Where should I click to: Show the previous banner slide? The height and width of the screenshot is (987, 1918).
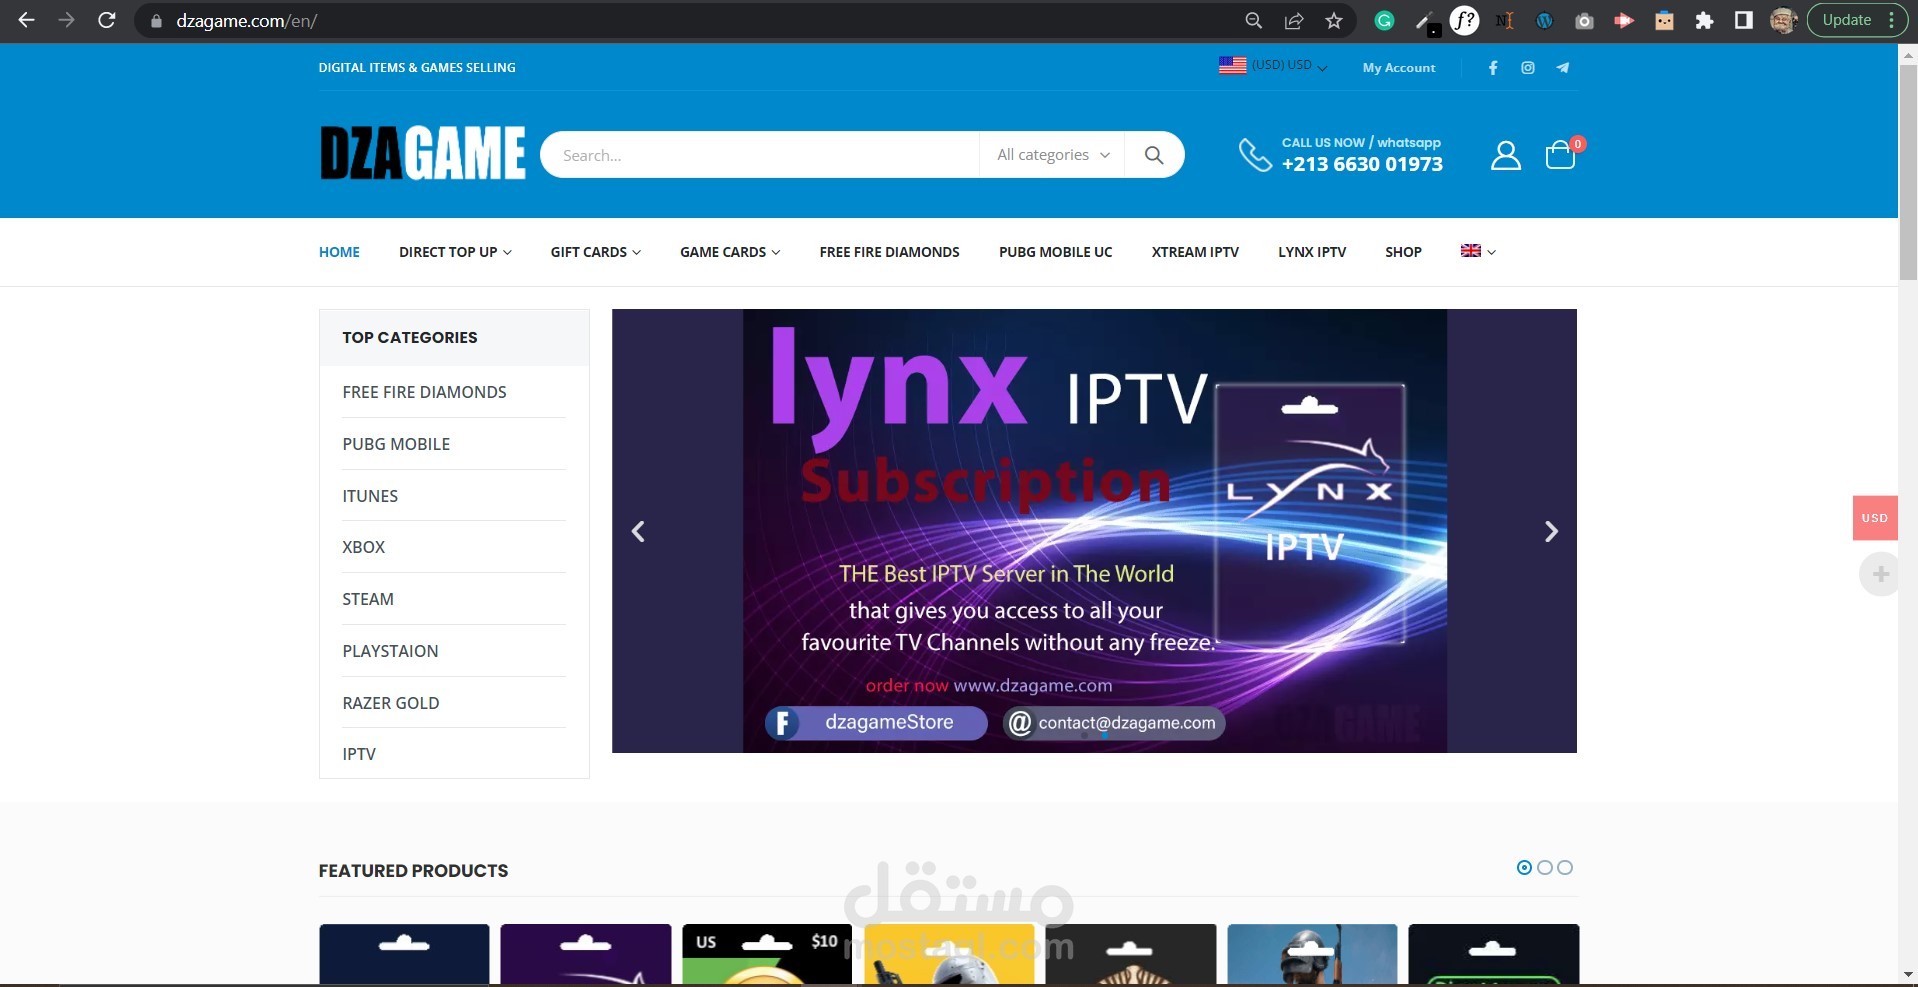[638, 531]
